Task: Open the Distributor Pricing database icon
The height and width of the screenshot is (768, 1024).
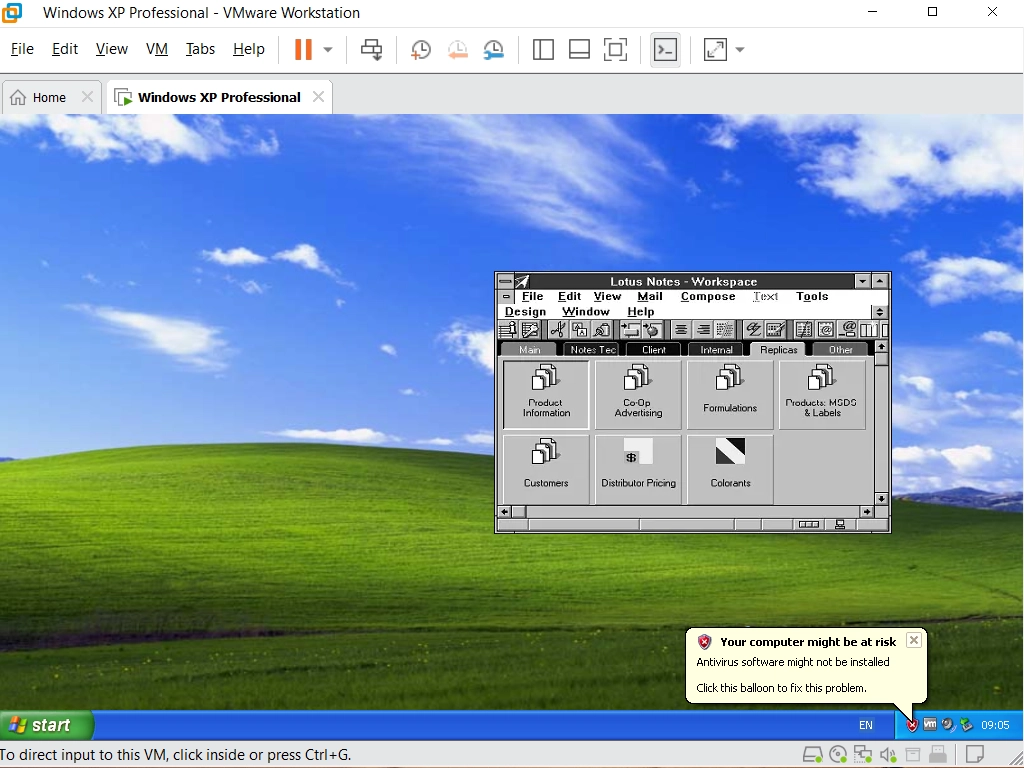Action: (x=638, y=470)
